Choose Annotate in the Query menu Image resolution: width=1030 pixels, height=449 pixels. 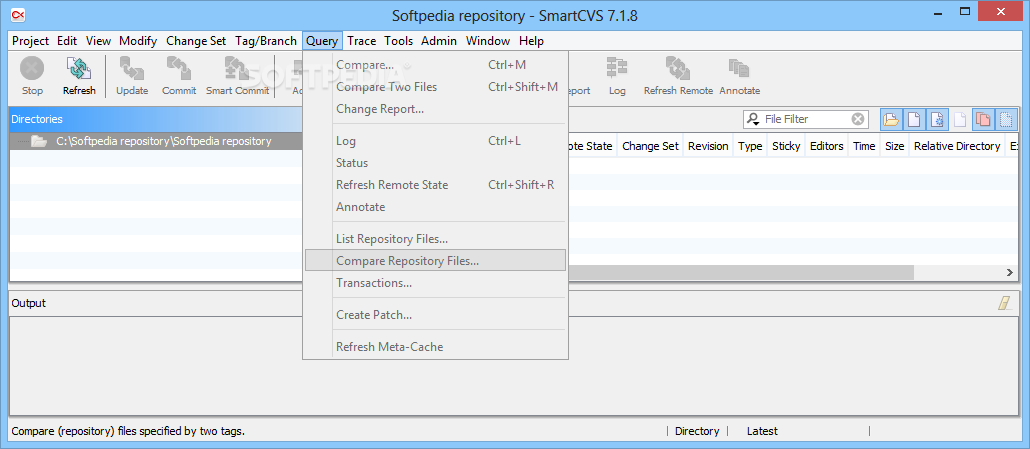click(x=435, y=207)
